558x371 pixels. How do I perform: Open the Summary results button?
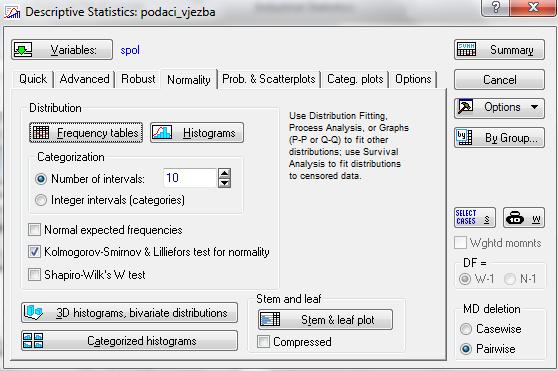coord(499,49)
